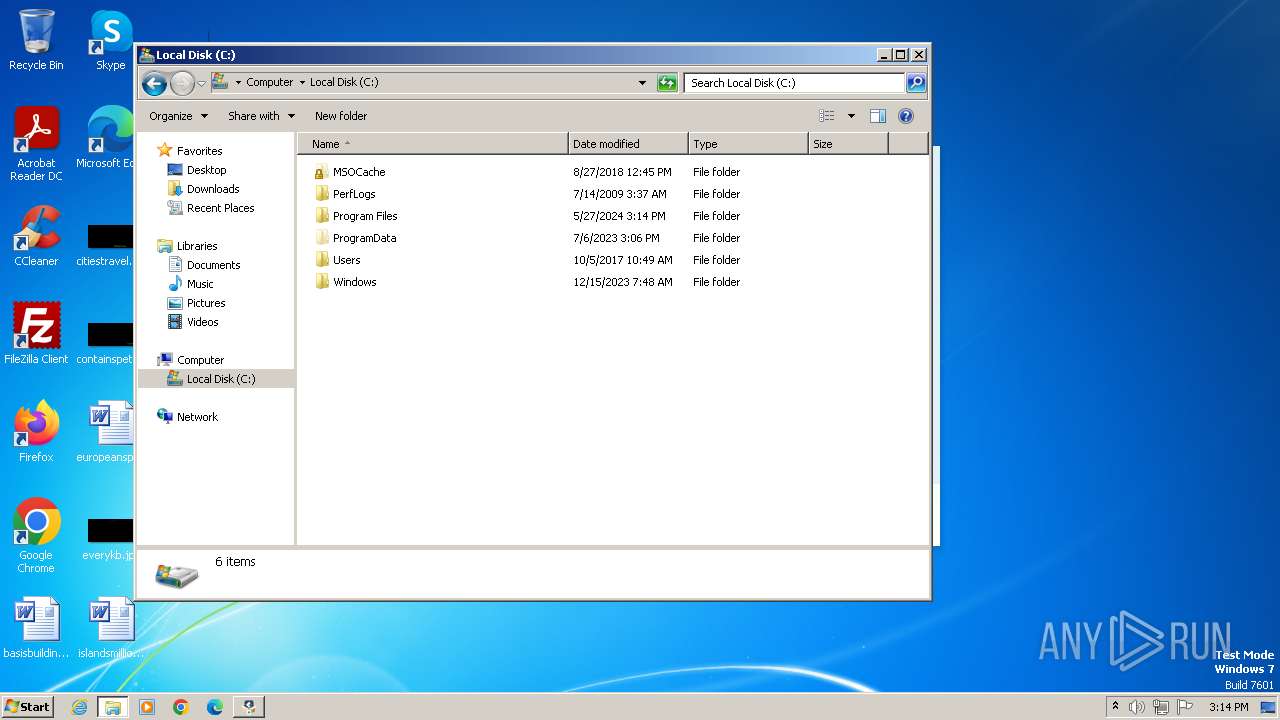Open Explorer Help question mark
Image resolution: width=1280 pixels, height=720 pixels.
pos(906,116)
